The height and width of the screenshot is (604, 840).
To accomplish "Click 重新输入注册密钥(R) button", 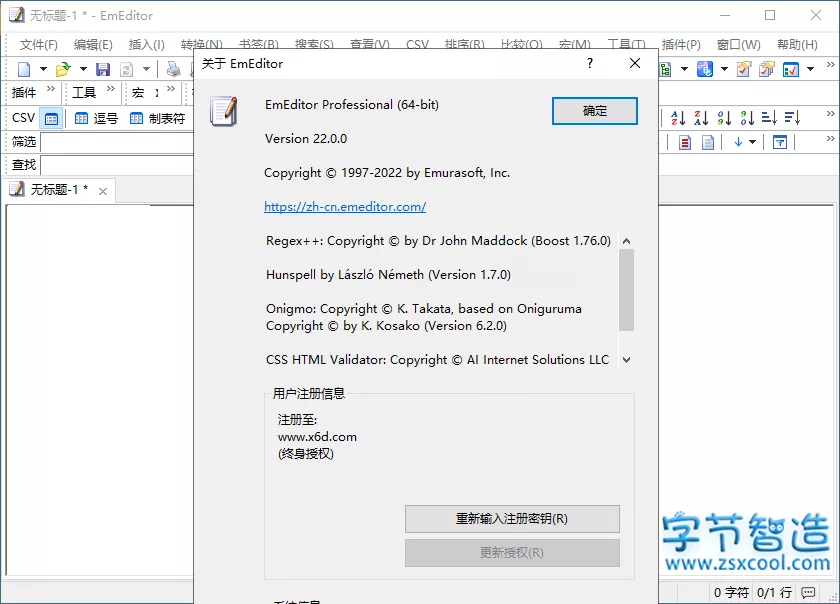I will (x=512, y=519).
